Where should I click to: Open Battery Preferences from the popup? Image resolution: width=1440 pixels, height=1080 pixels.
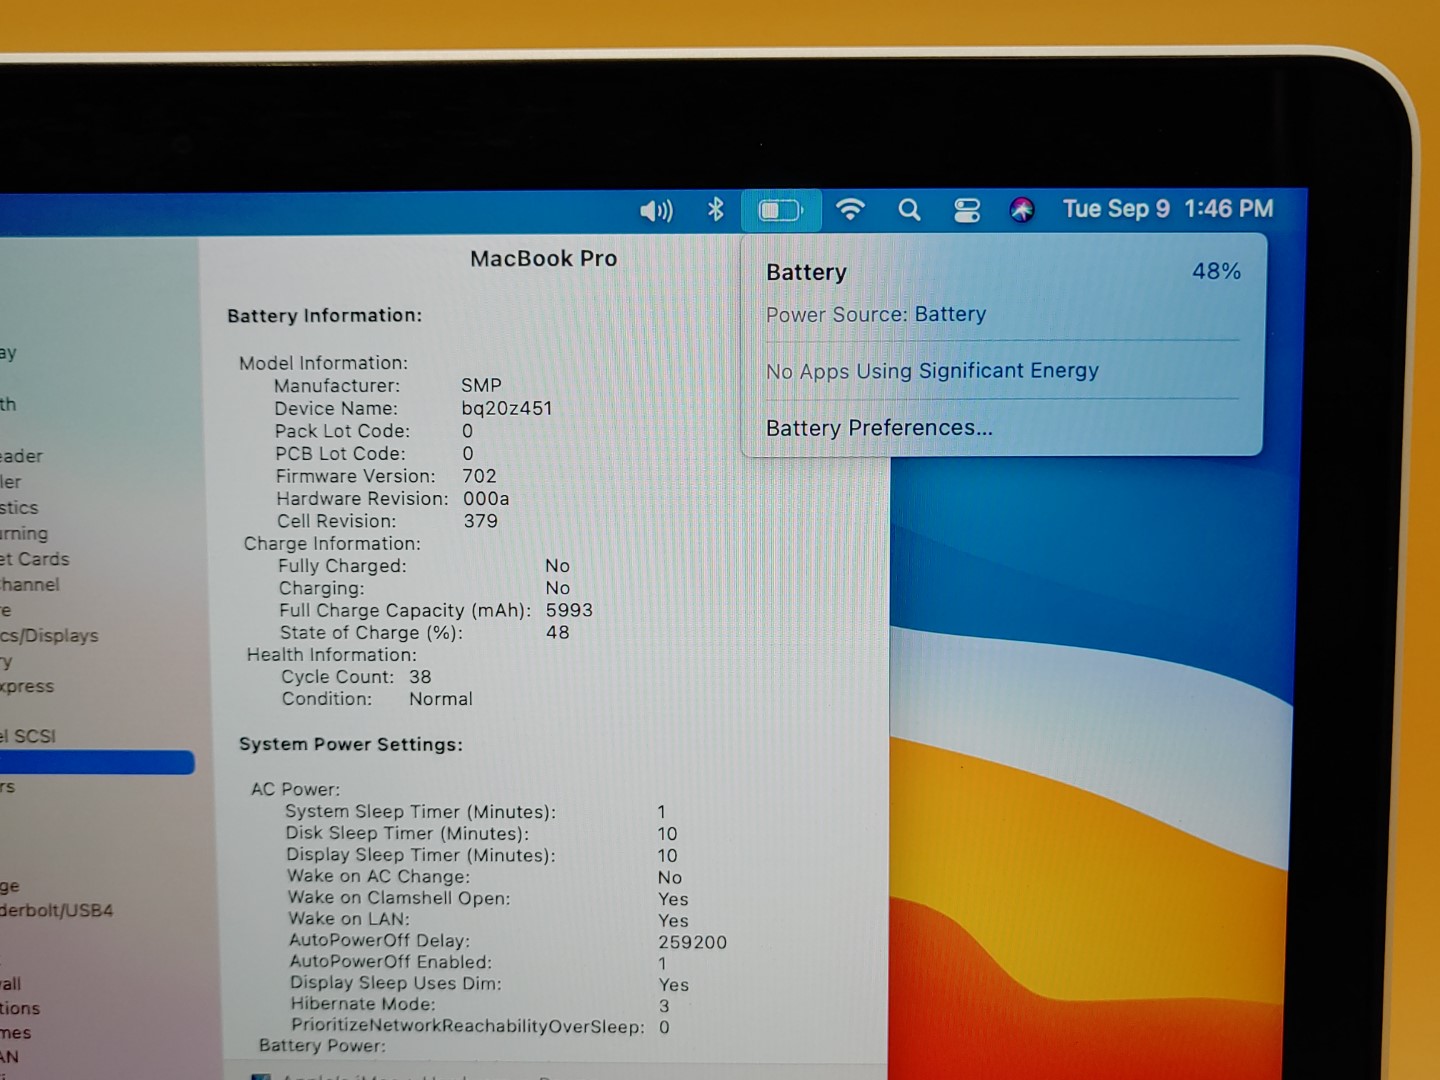pos(879,428)
